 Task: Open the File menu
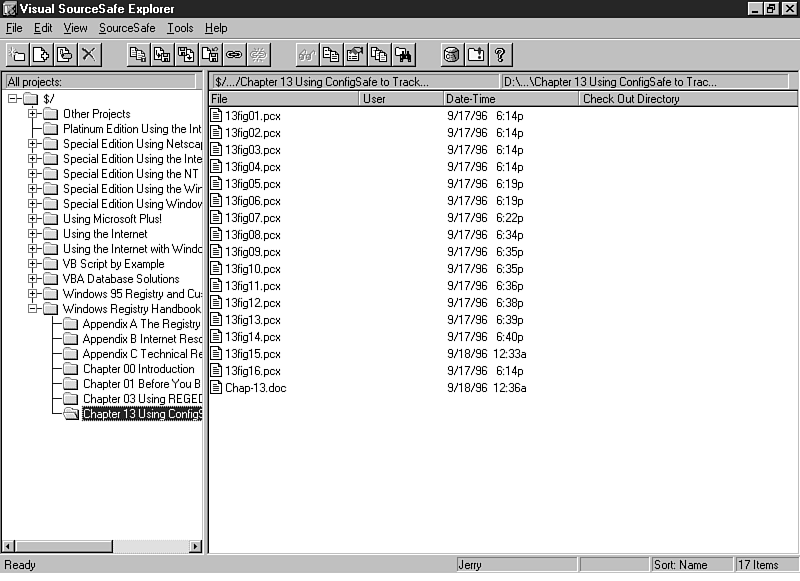(14, 28)
